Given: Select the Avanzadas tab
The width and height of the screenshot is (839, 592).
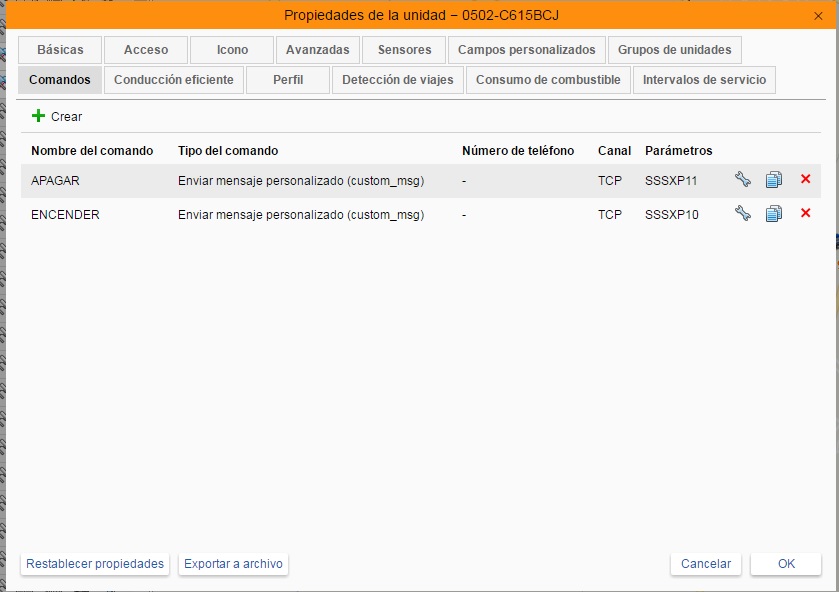Looking at the screenshot, I should tap(317, 50).
